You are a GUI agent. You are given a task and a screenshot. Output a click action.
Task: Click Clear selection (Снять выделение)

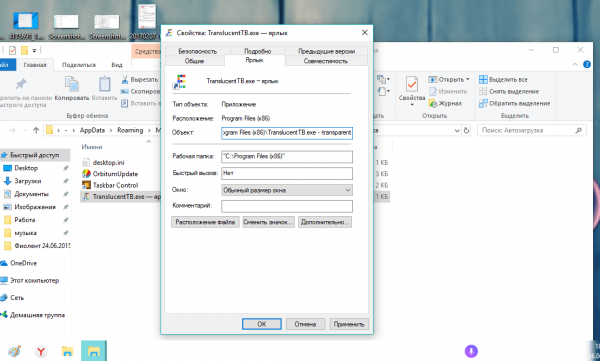509,91
